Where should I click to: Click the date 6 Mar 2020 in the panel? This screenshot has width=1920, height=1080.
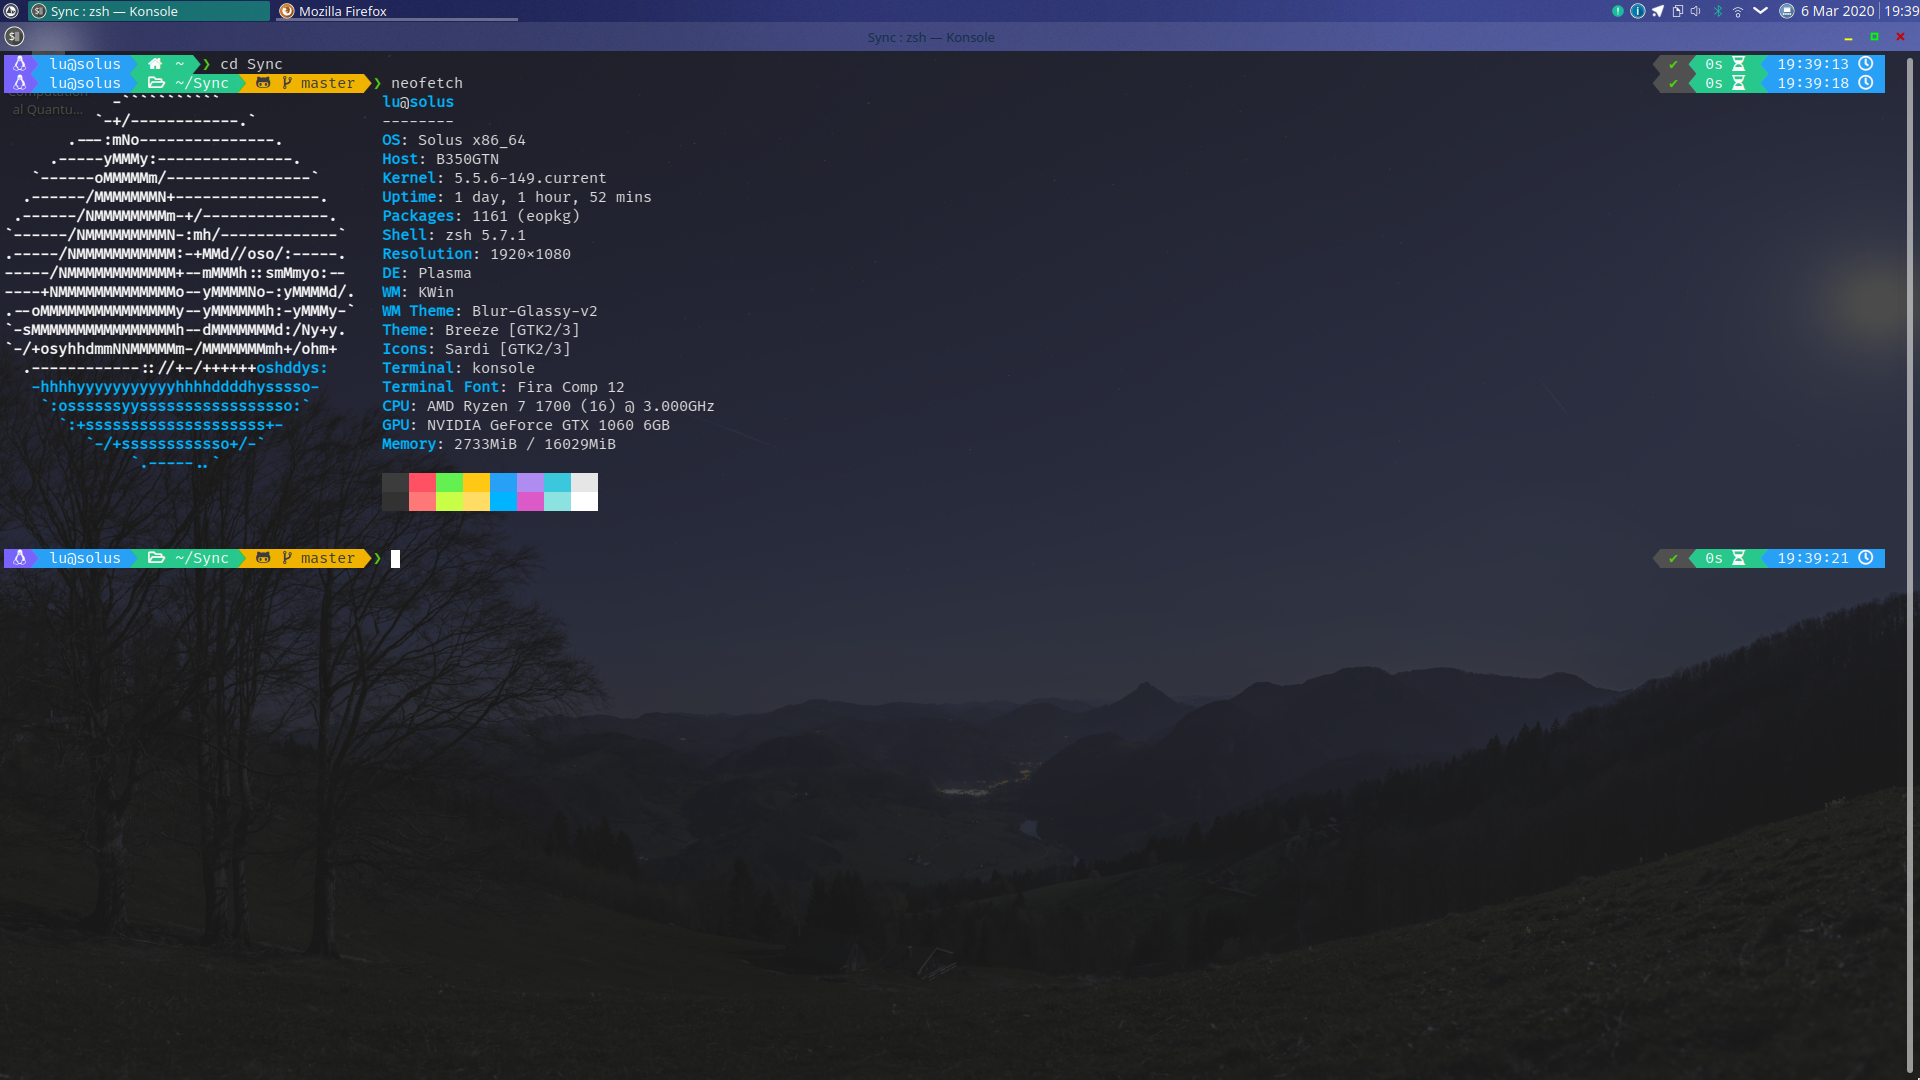(x=1838, y=11)
